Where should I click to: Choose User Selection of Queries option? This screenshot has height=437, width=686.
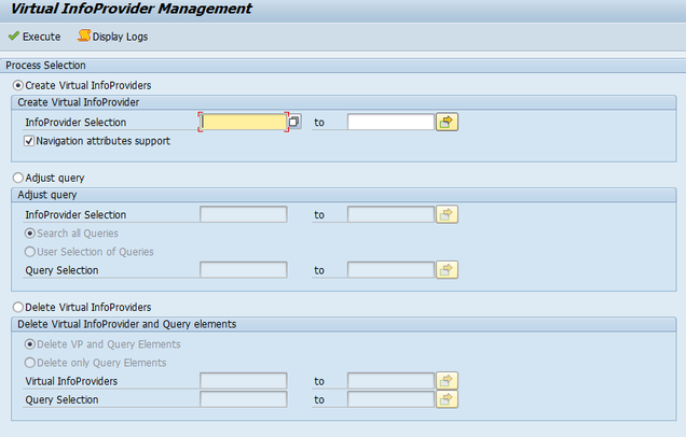[x=30, y=252]
